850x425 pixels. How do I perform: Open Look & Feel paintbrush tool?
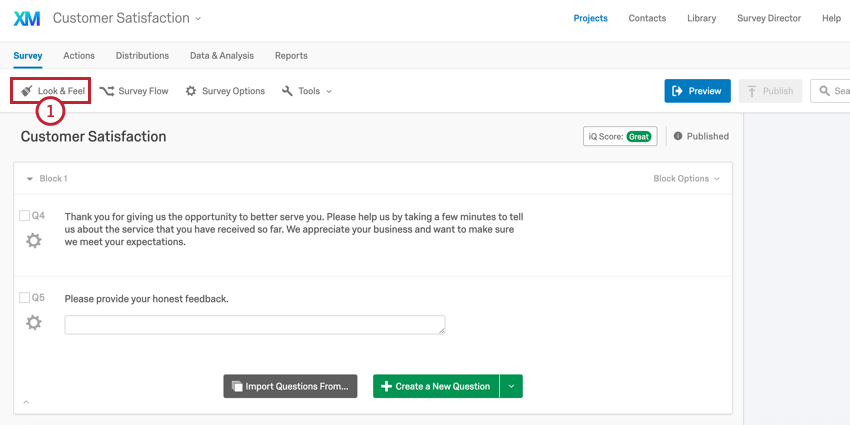coord(27,91)
